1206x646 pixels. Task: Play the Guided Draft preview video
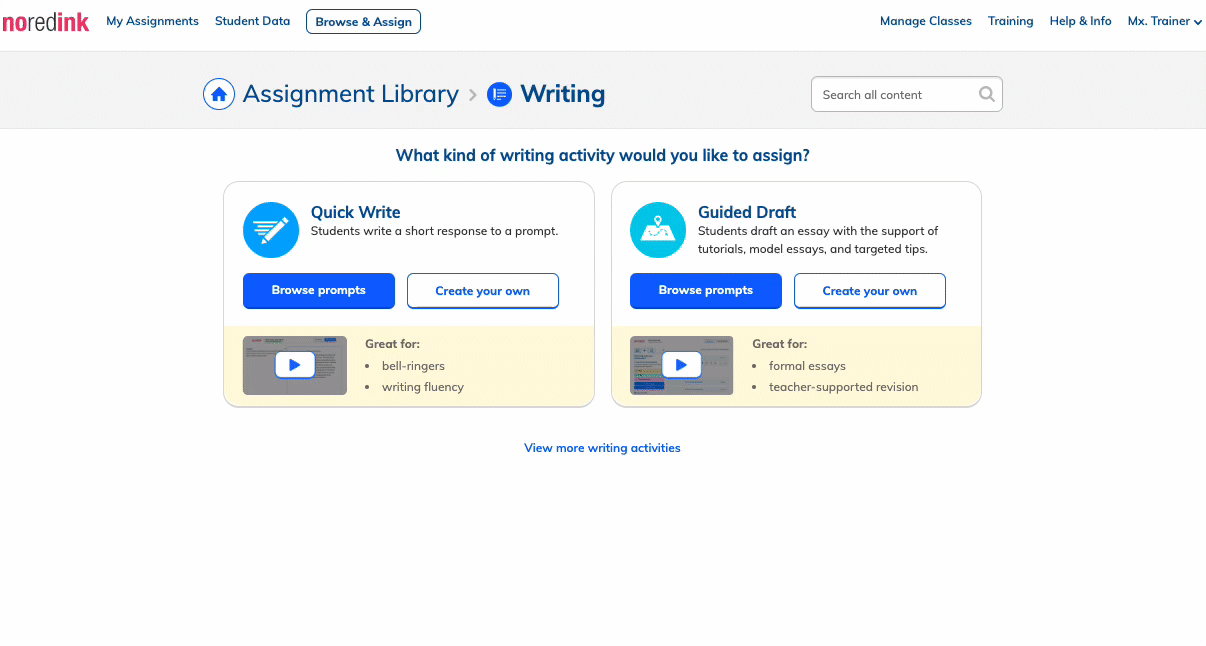pos(682,365)
